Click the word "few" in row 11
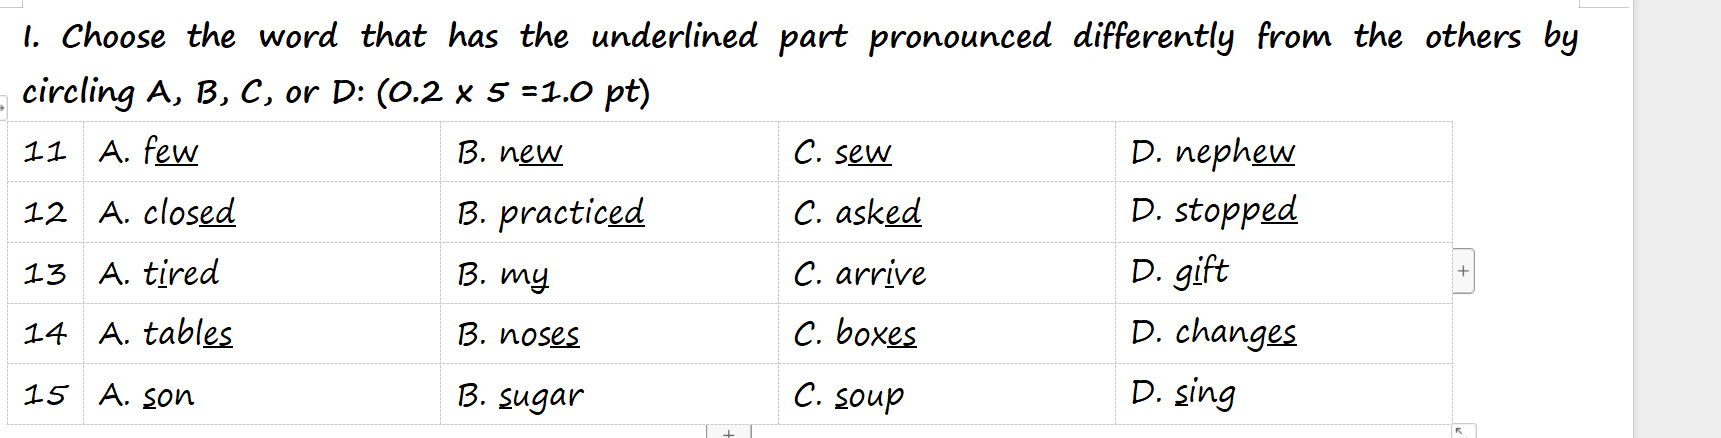1721x438 pixels. tap(171, 152)
